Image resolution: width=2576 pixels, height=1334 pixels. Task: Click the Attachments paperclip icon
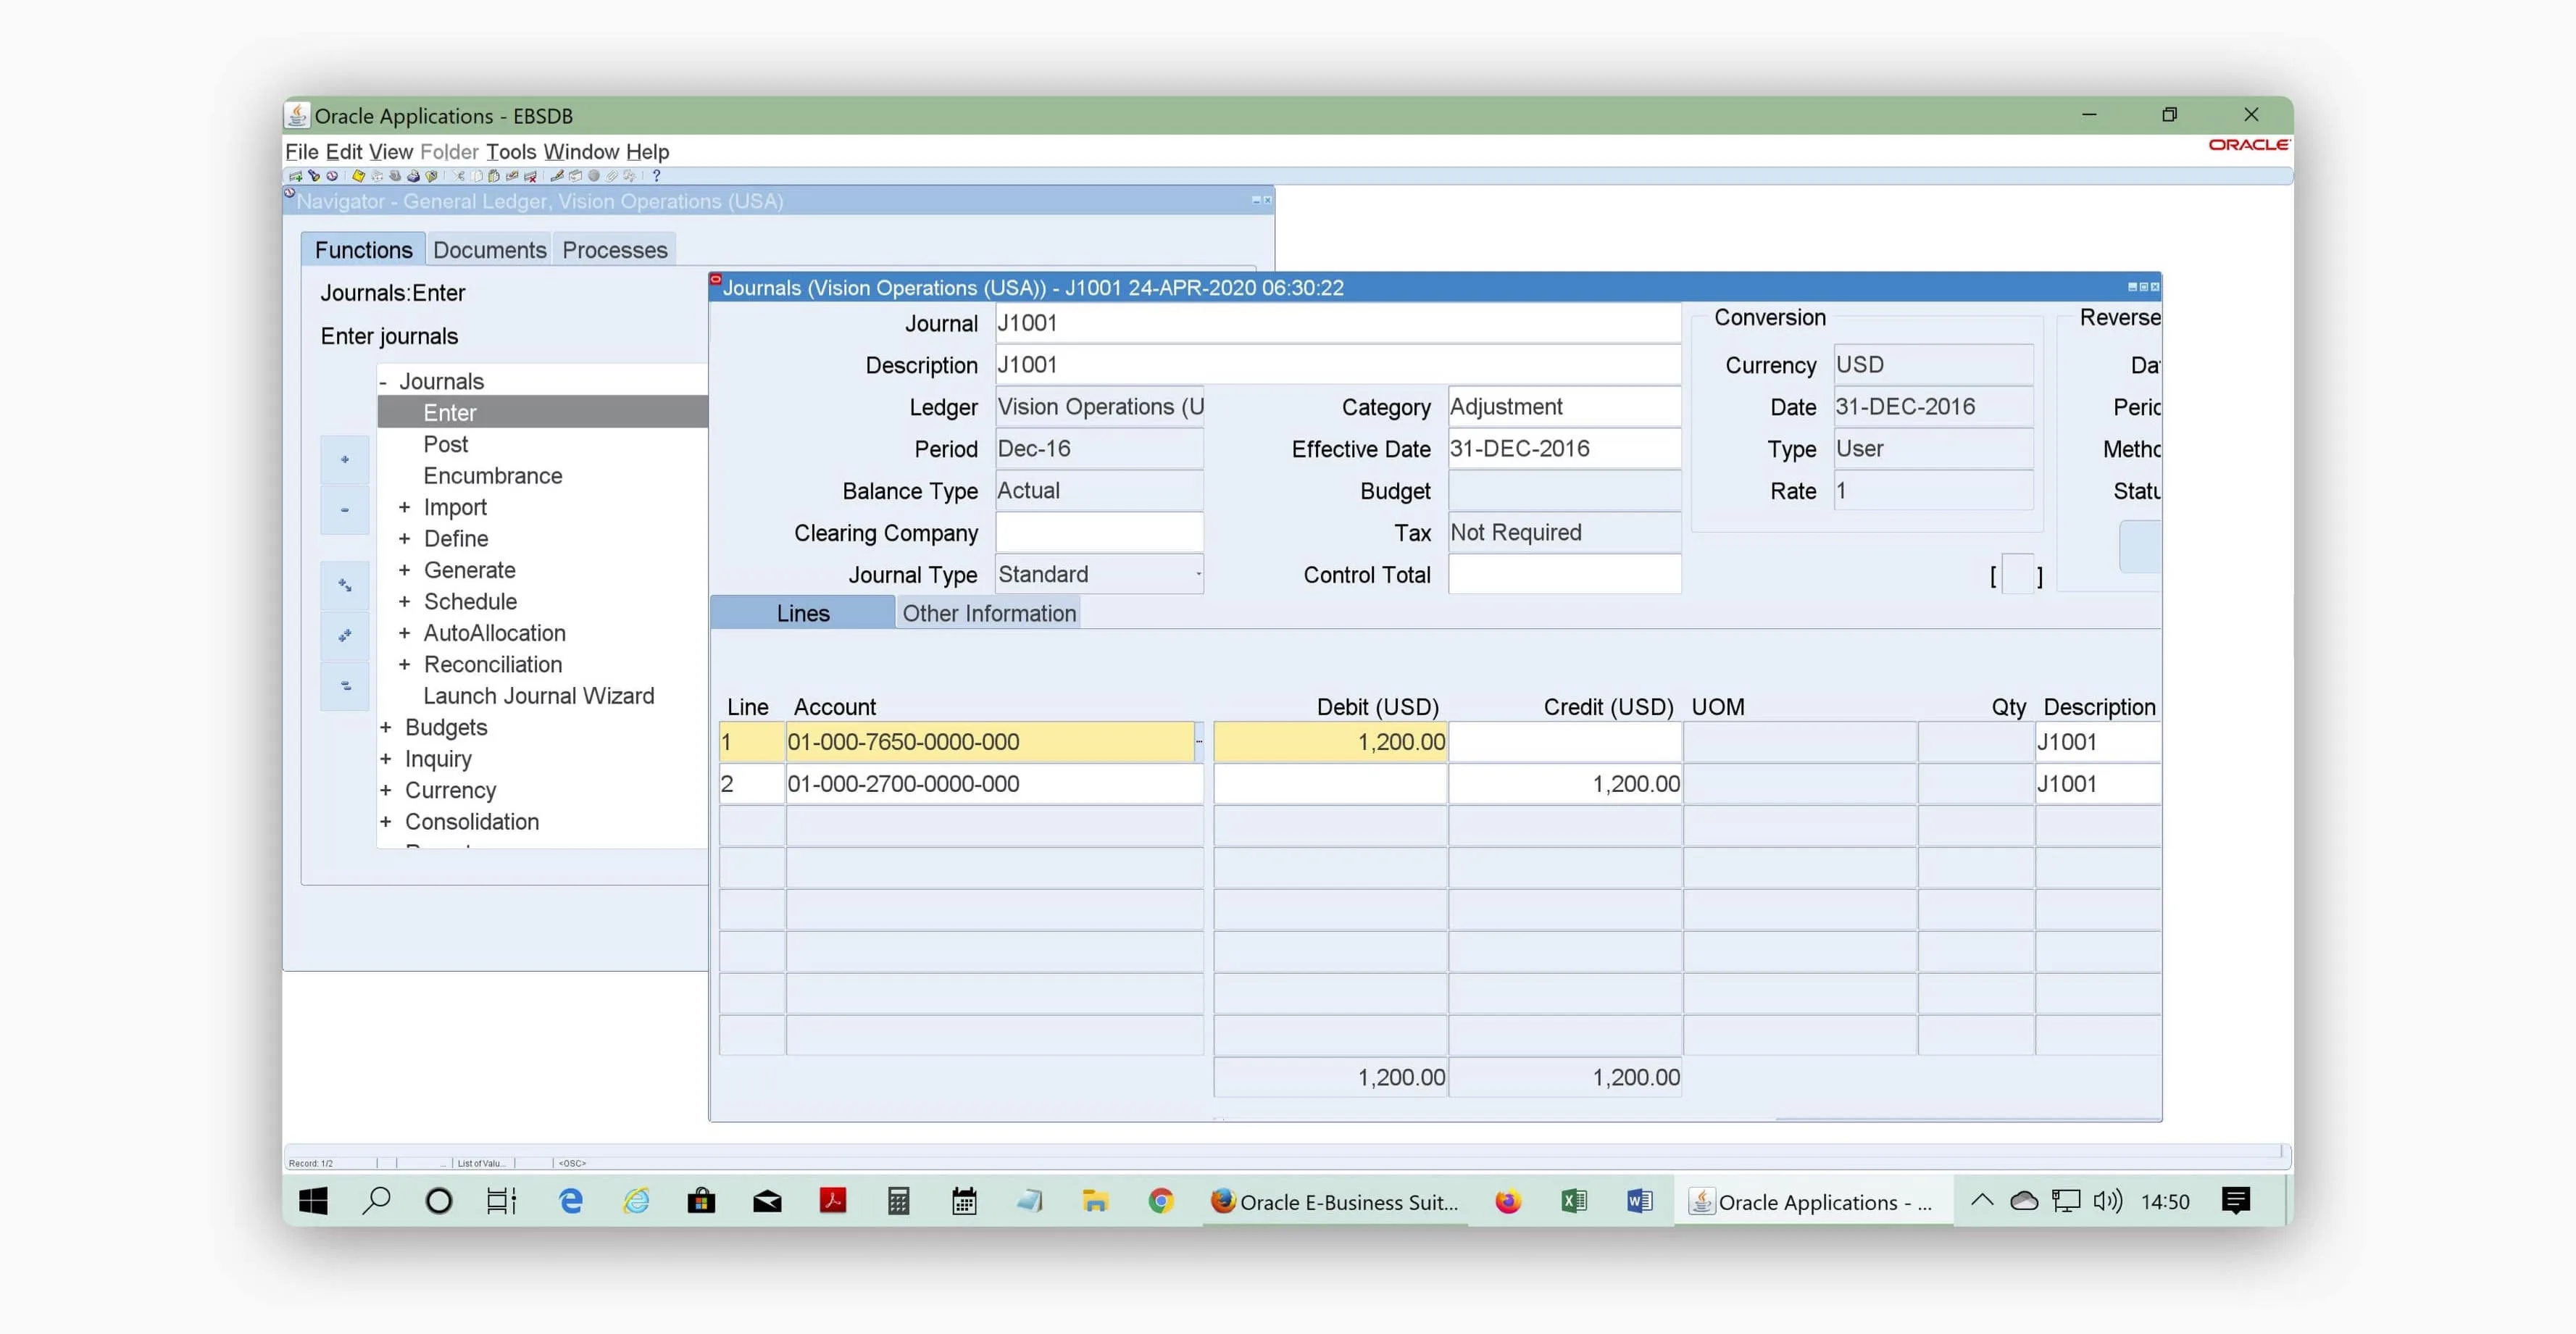point(612,176)
